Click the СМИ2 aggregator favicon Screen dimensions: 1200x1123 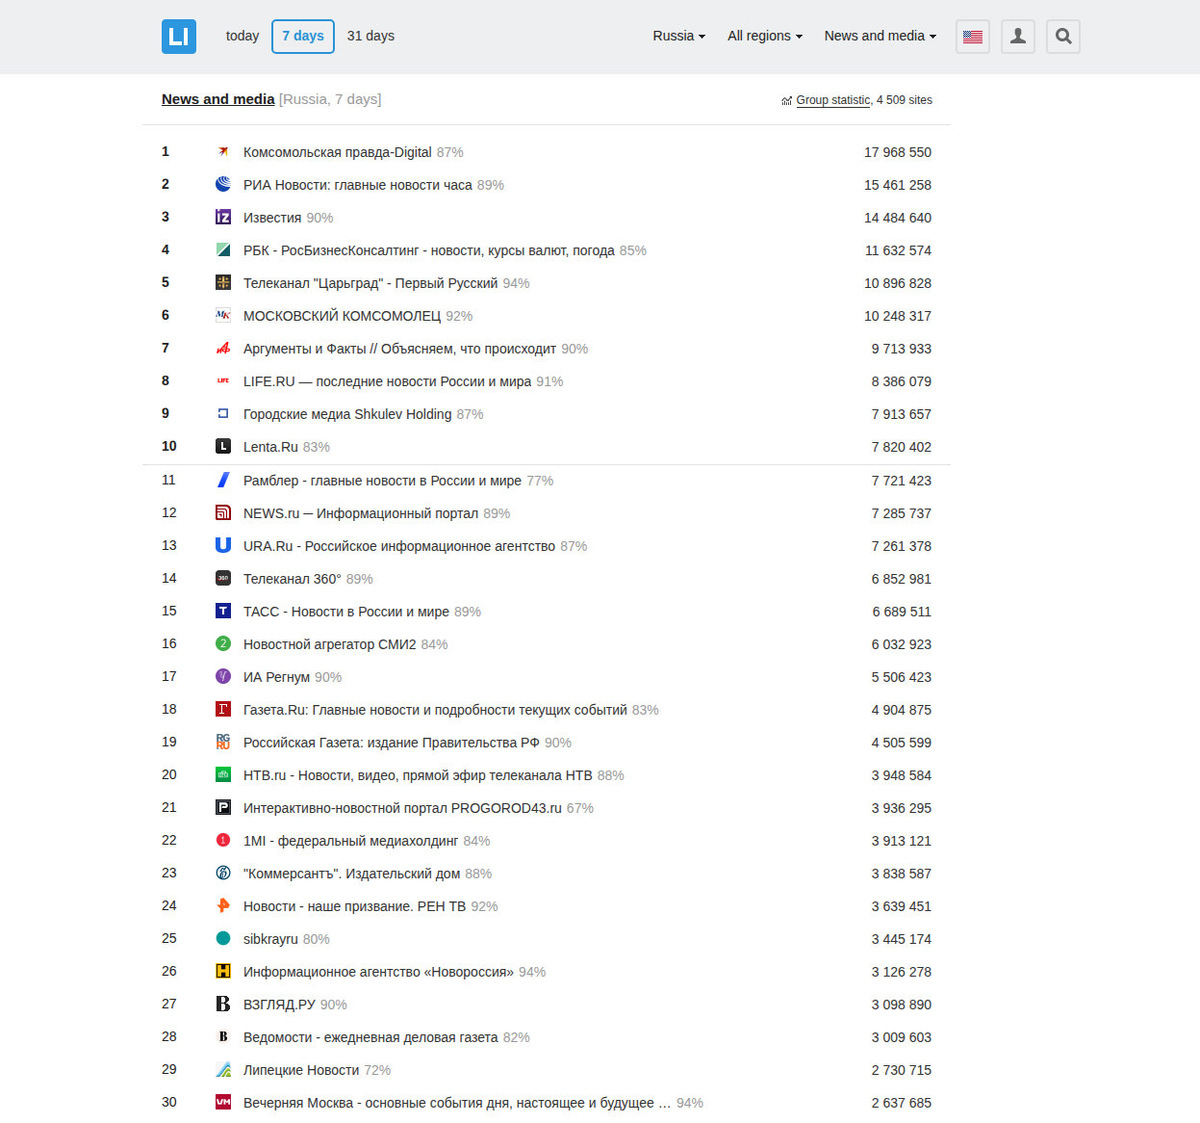point(223,644)
